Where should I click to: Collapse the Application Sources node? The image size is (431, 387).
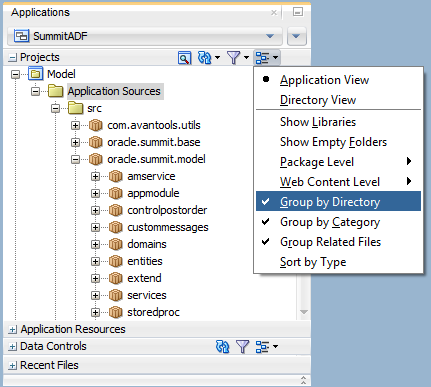35,91
